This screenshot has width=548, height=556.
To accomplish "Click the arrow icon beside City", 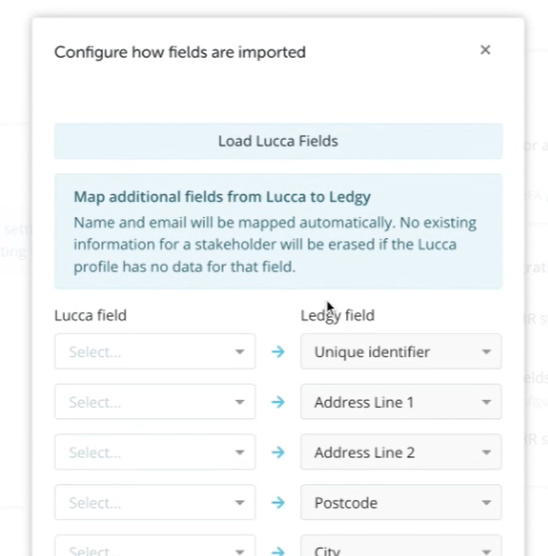I will [x=278, y=551].
